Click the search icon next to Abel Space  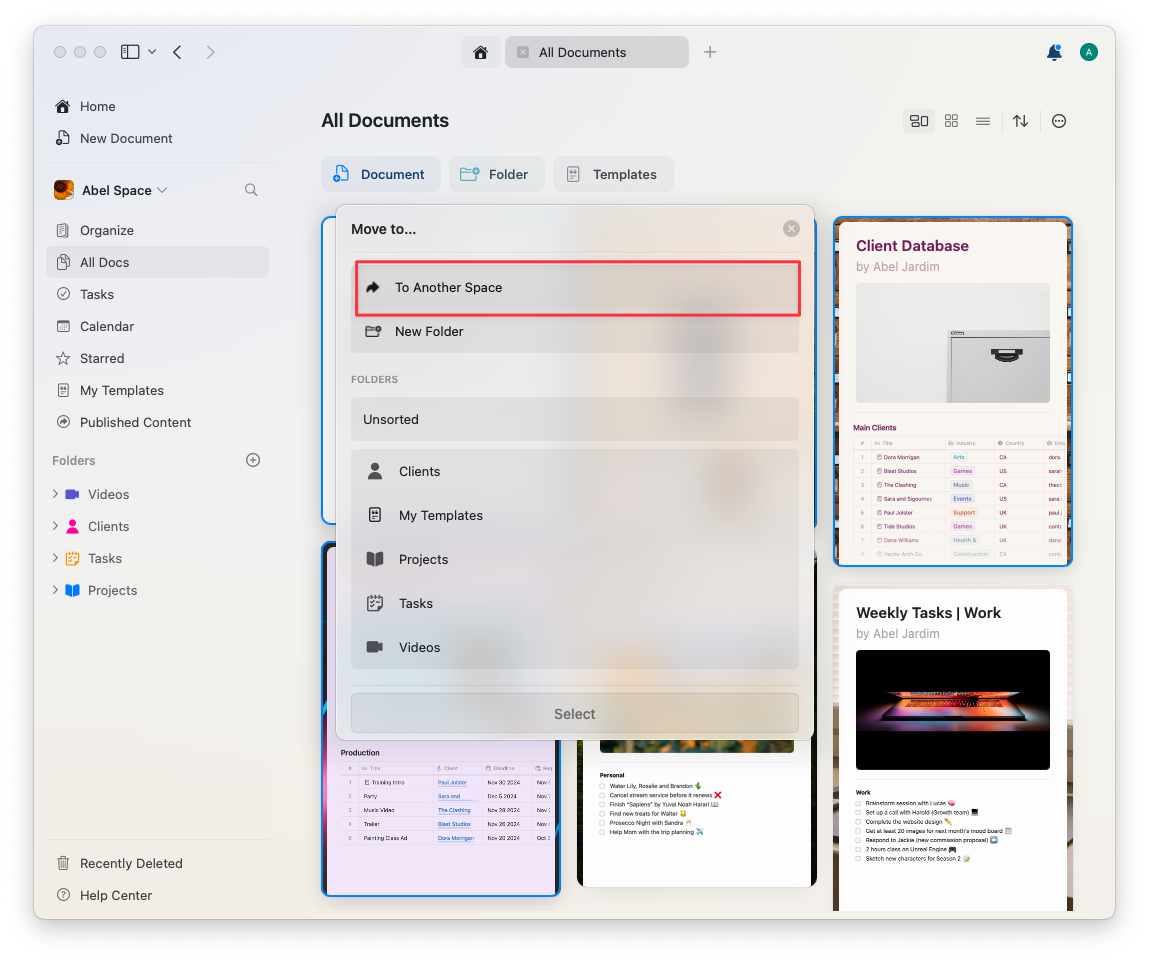tap(250, 189)
